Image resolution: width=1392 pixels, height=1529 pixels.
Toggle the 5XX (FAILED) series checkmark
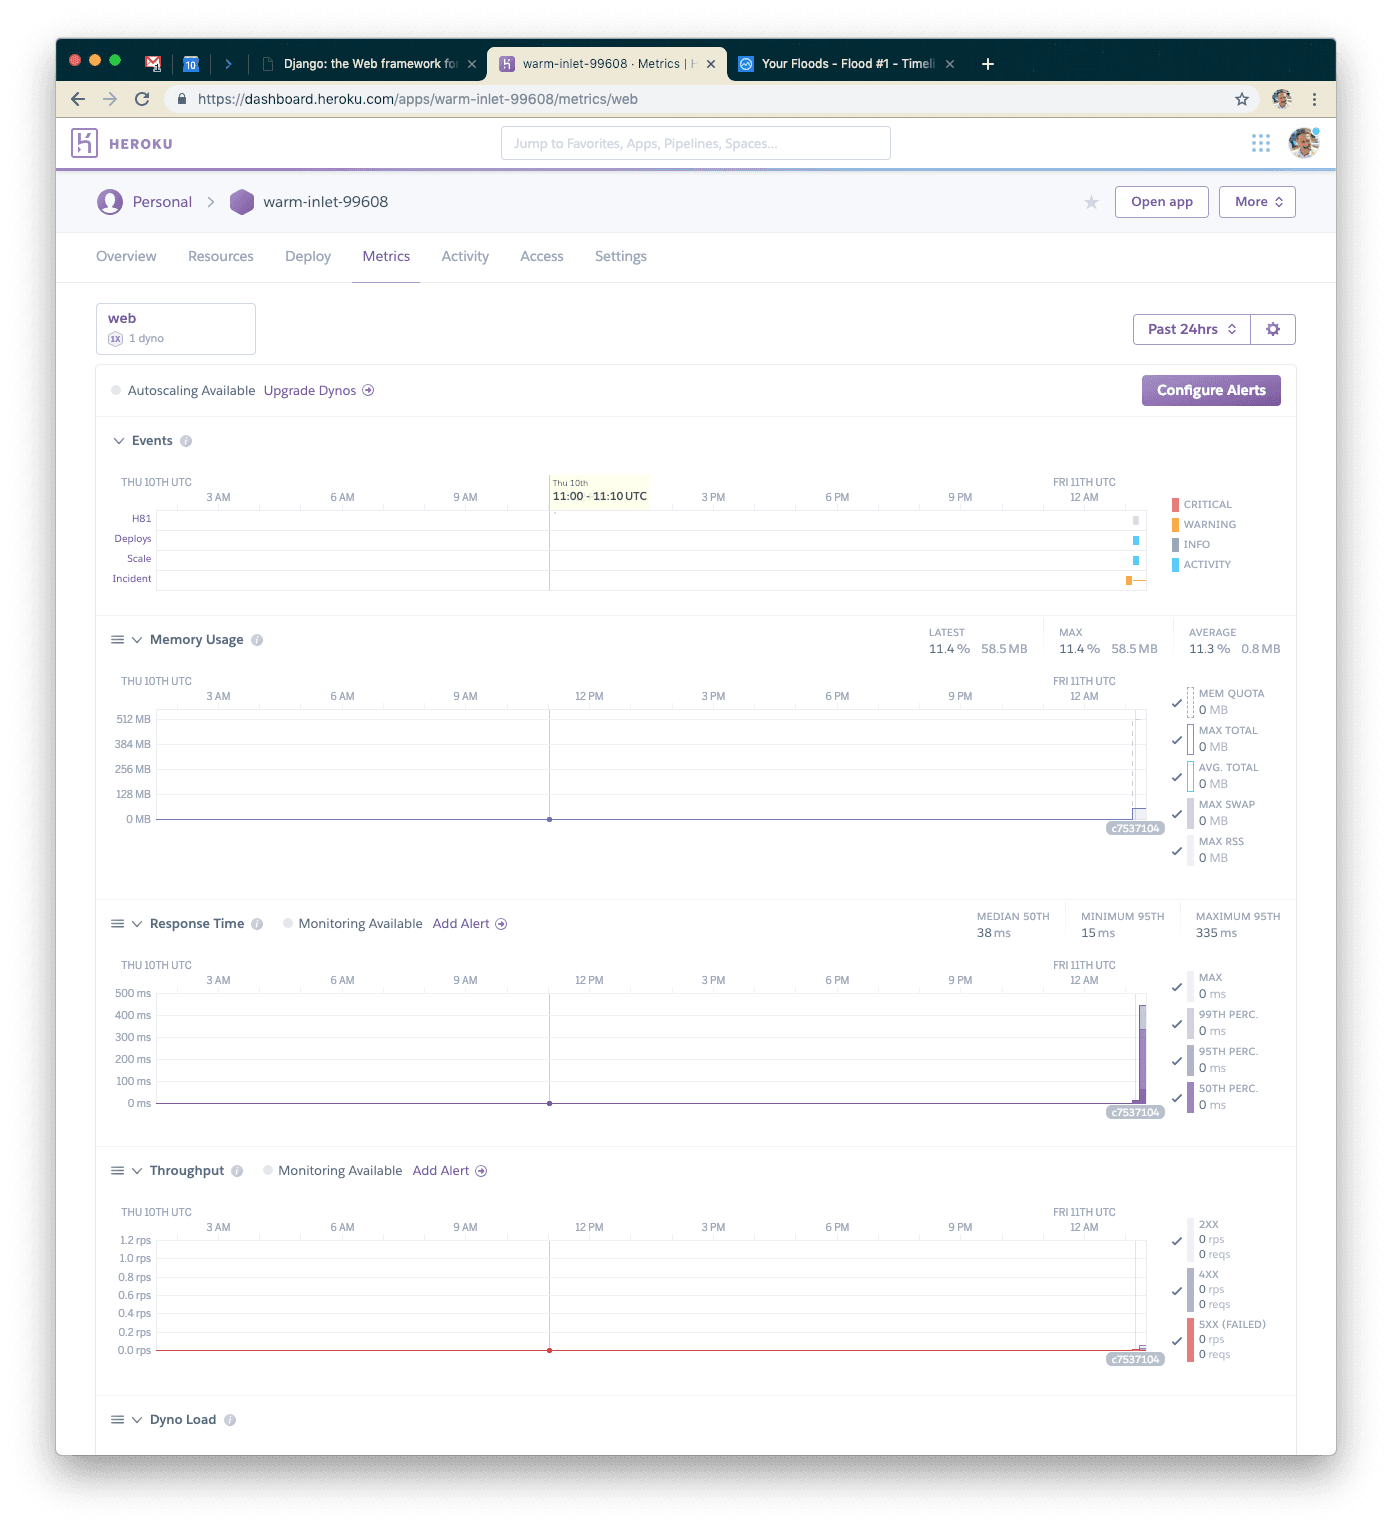pos(1177,1341)
